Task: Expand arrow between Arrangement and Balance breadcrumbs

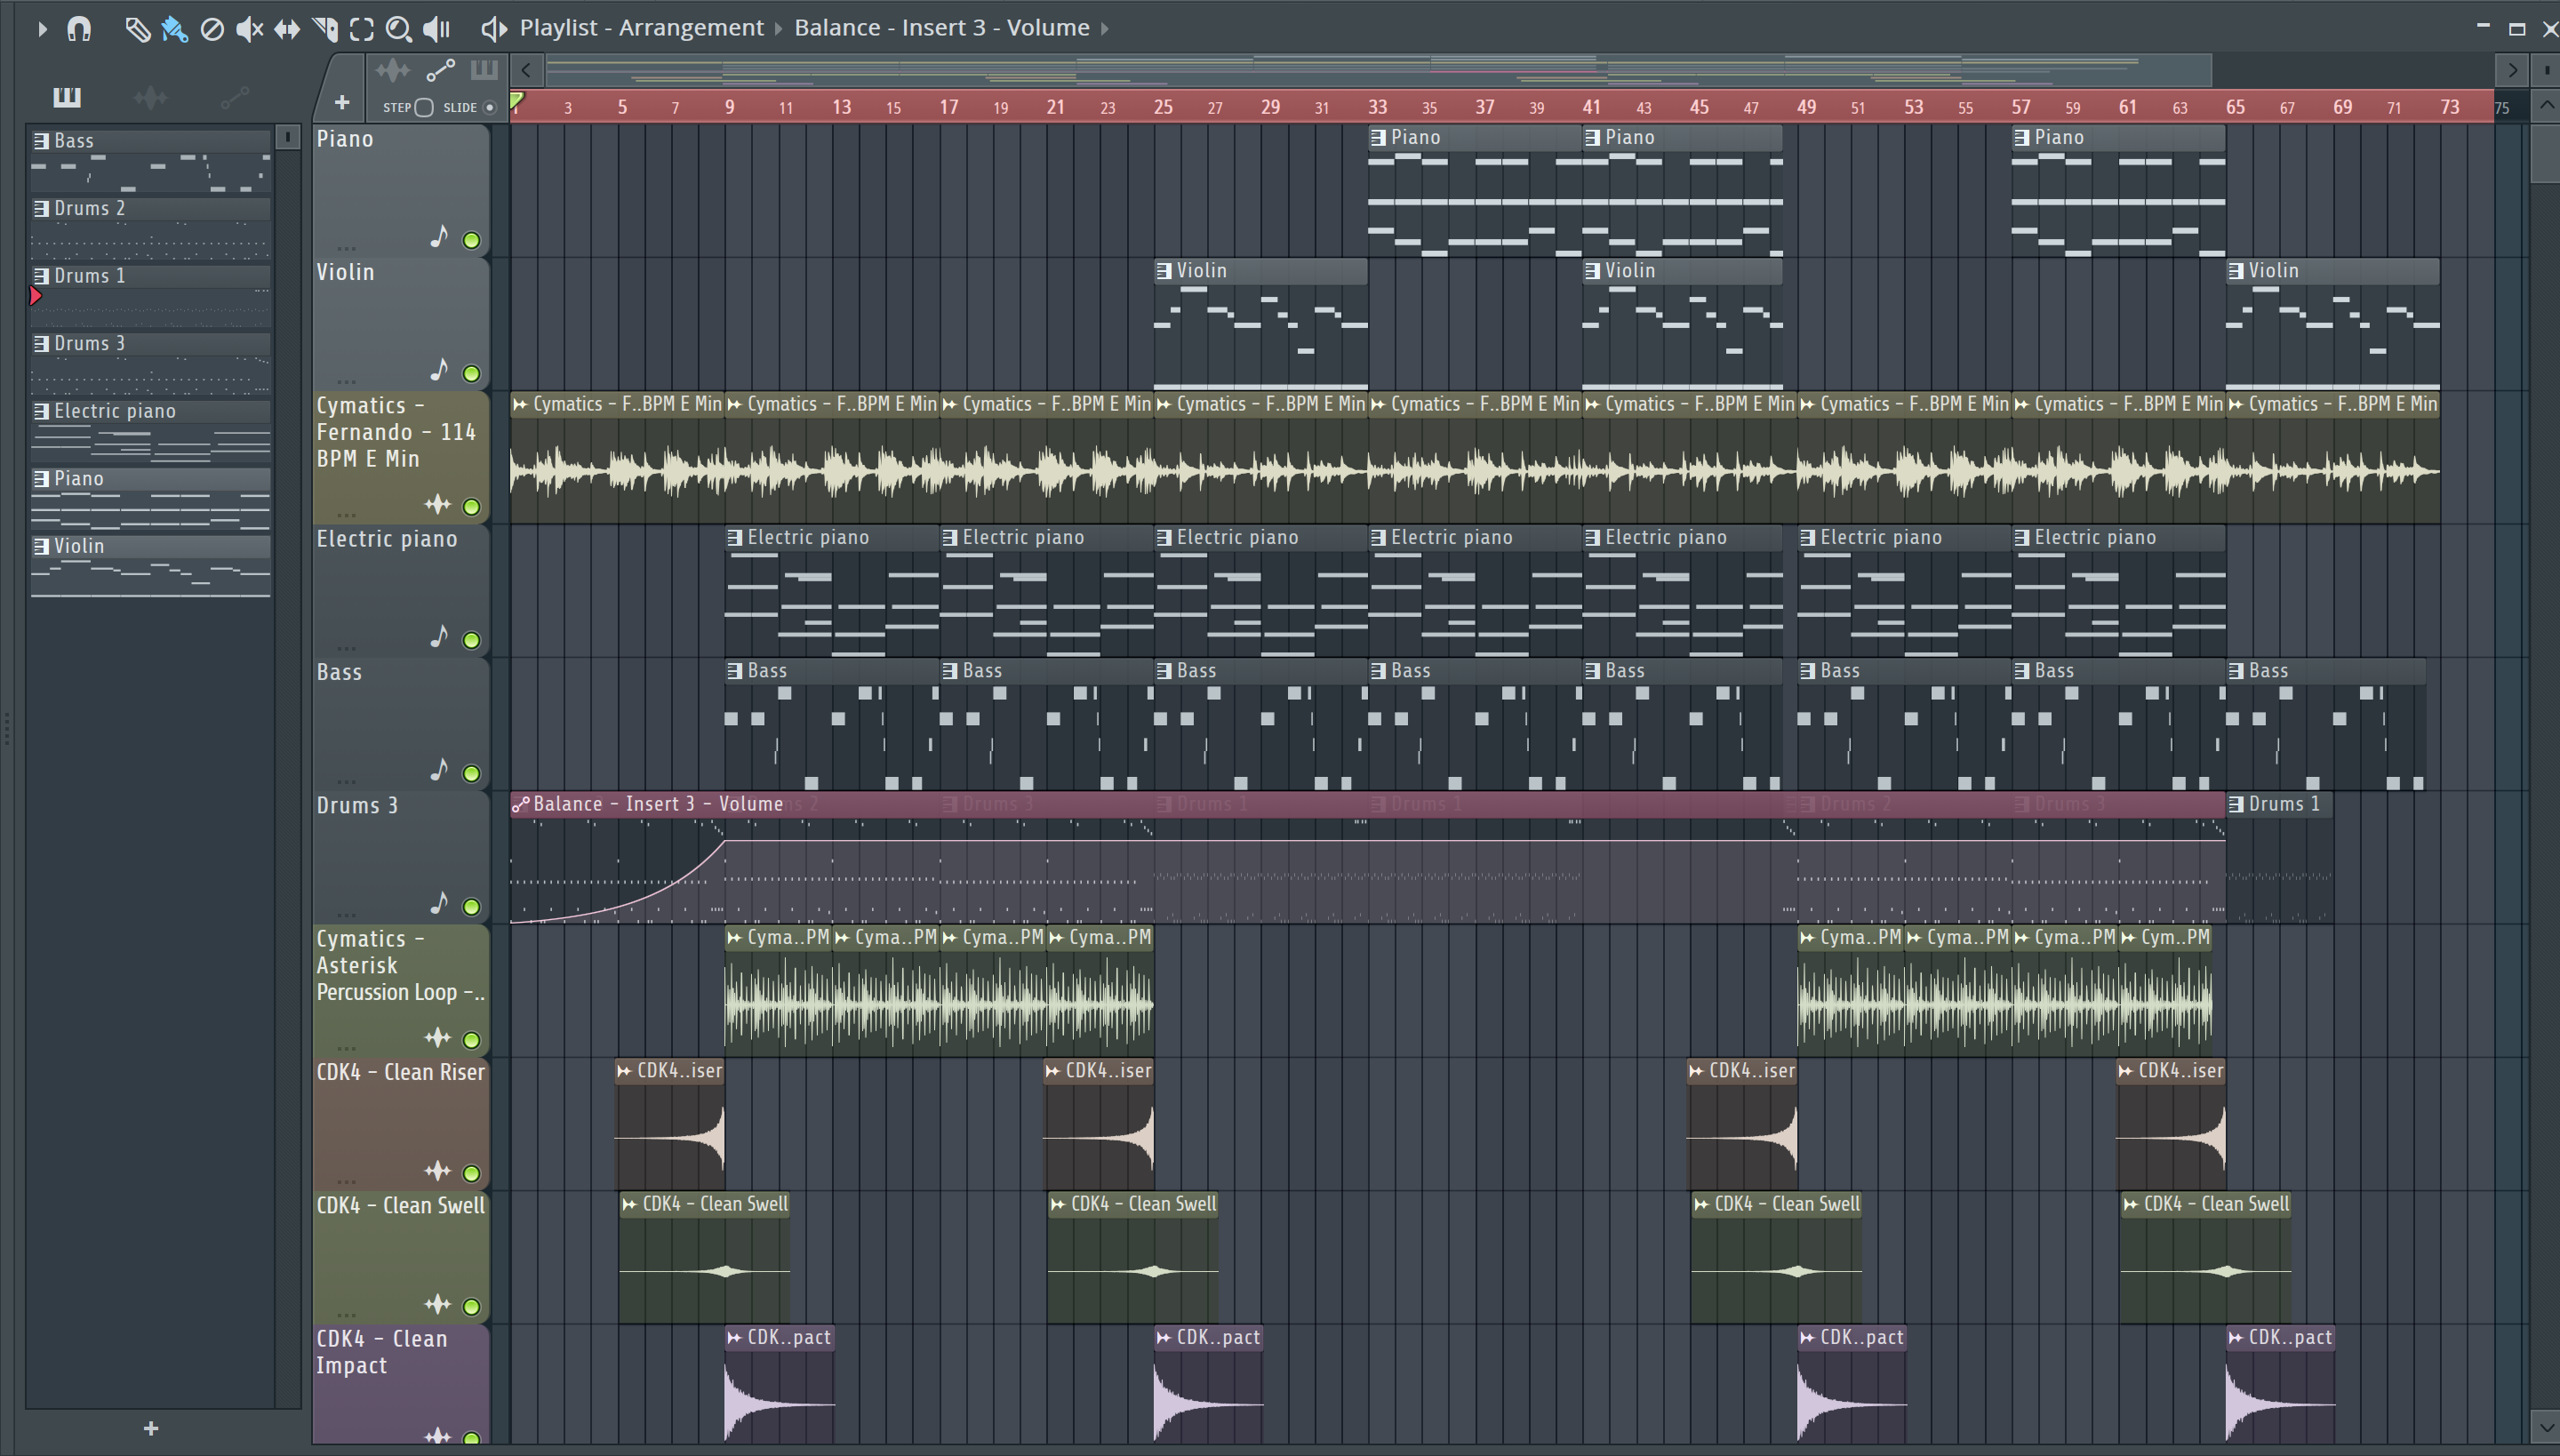Action: coord(779,28)
